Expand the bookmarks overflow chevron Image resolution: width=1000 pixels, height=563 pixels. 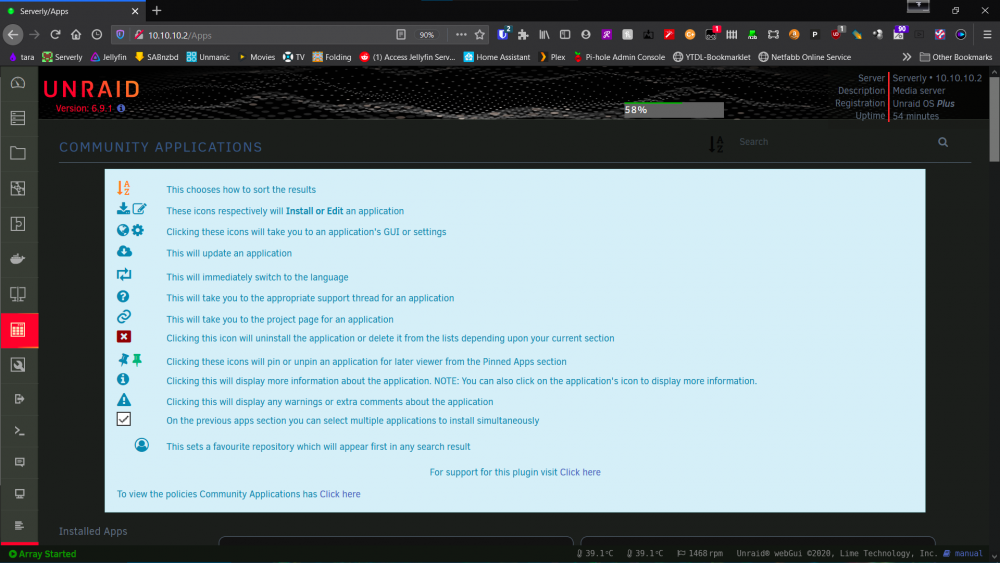(x=906, y=57)
